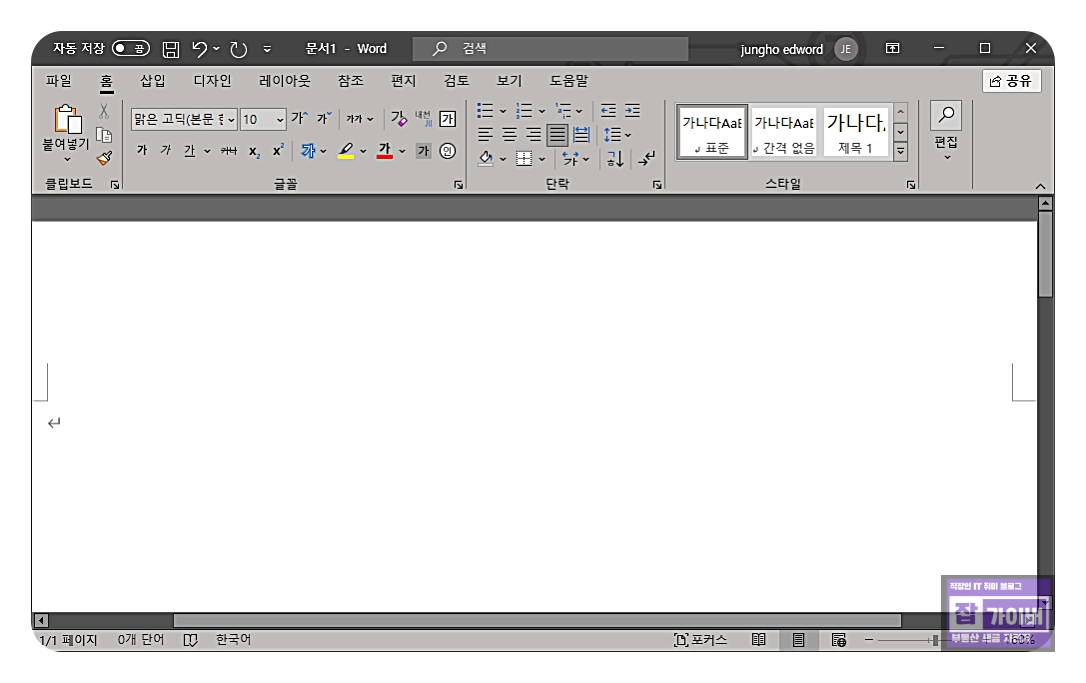Open the 편집 editing button
Viewport: 1086px width, 683px height.
(x=946, y=132)
